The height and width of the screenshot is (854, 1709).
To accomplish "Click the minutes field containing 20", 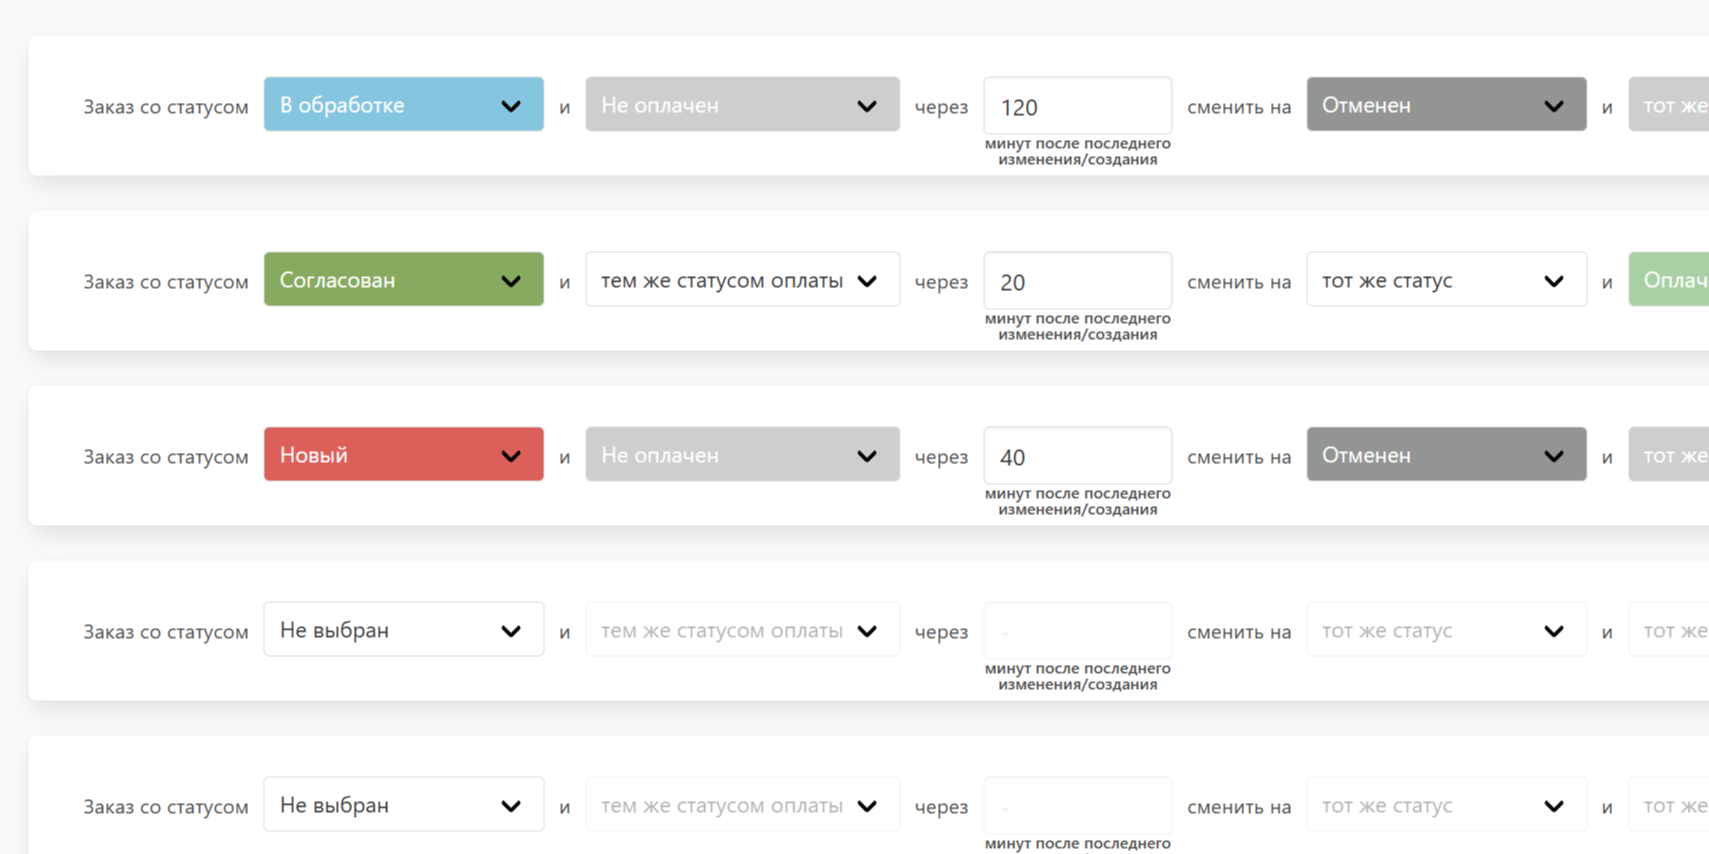I will pos(1077,281).
